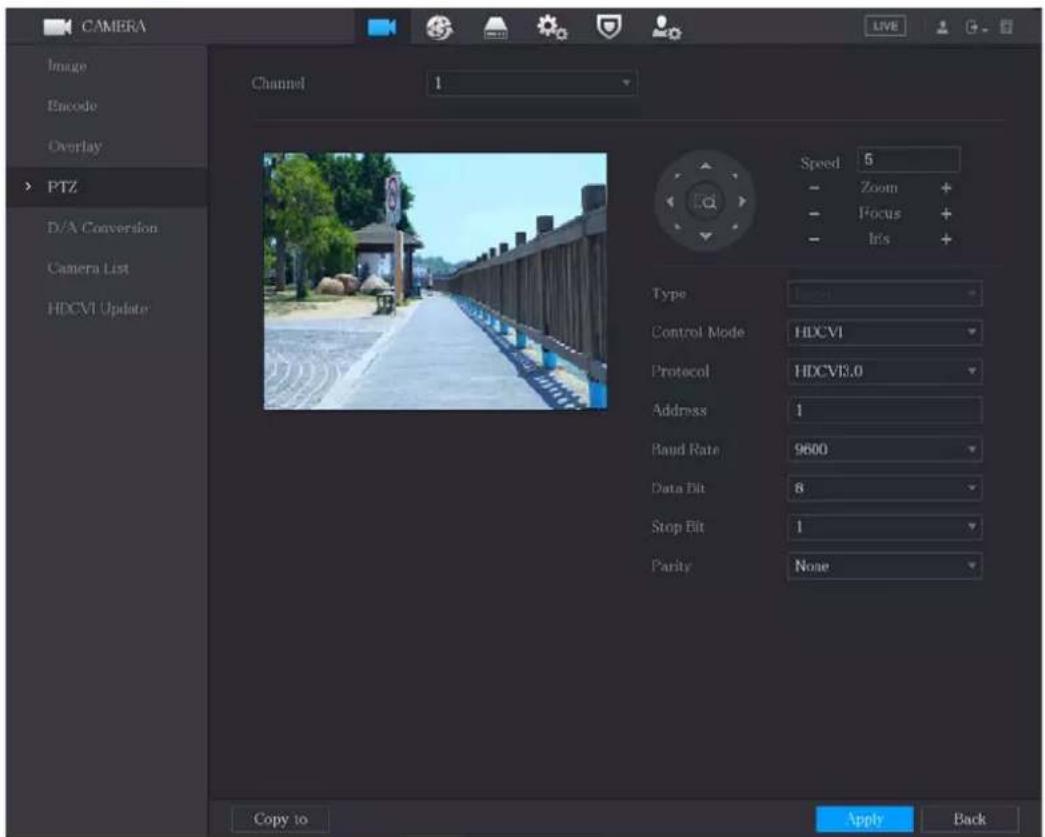Select PTZ in sidebar

107,187
